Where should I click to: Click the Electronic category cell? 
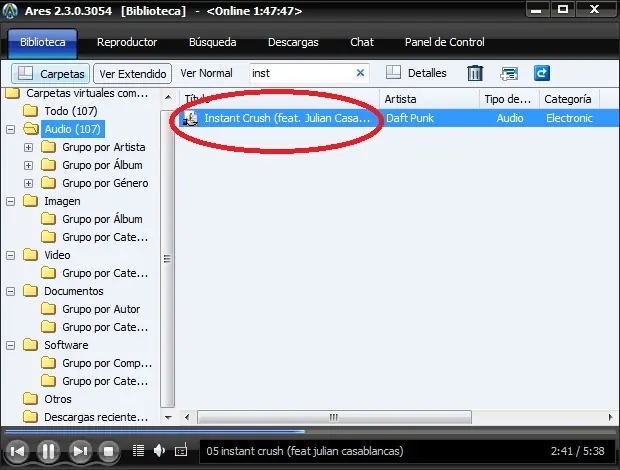(x=569, y=118)
